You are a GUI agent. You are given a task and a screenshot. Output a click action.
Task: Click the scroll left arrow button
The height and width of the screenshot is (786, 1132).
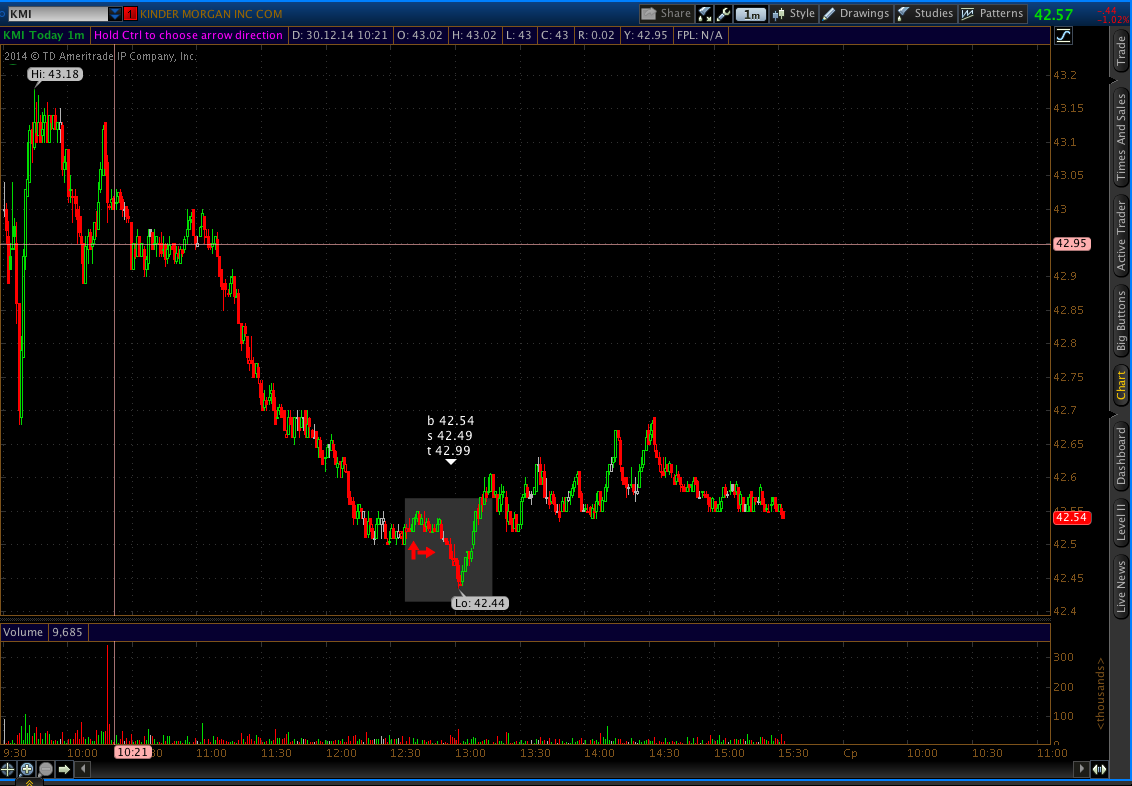(83, 768)
